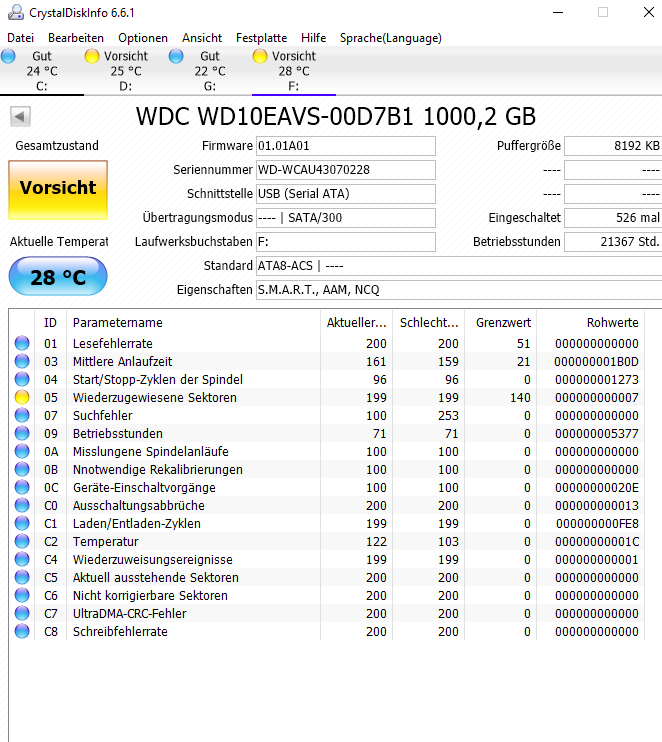This screenshot has width=662, height=742.
Task: Close the CrystalDiskInfo window
Action: pyautogui.click(x=649, y=12)
